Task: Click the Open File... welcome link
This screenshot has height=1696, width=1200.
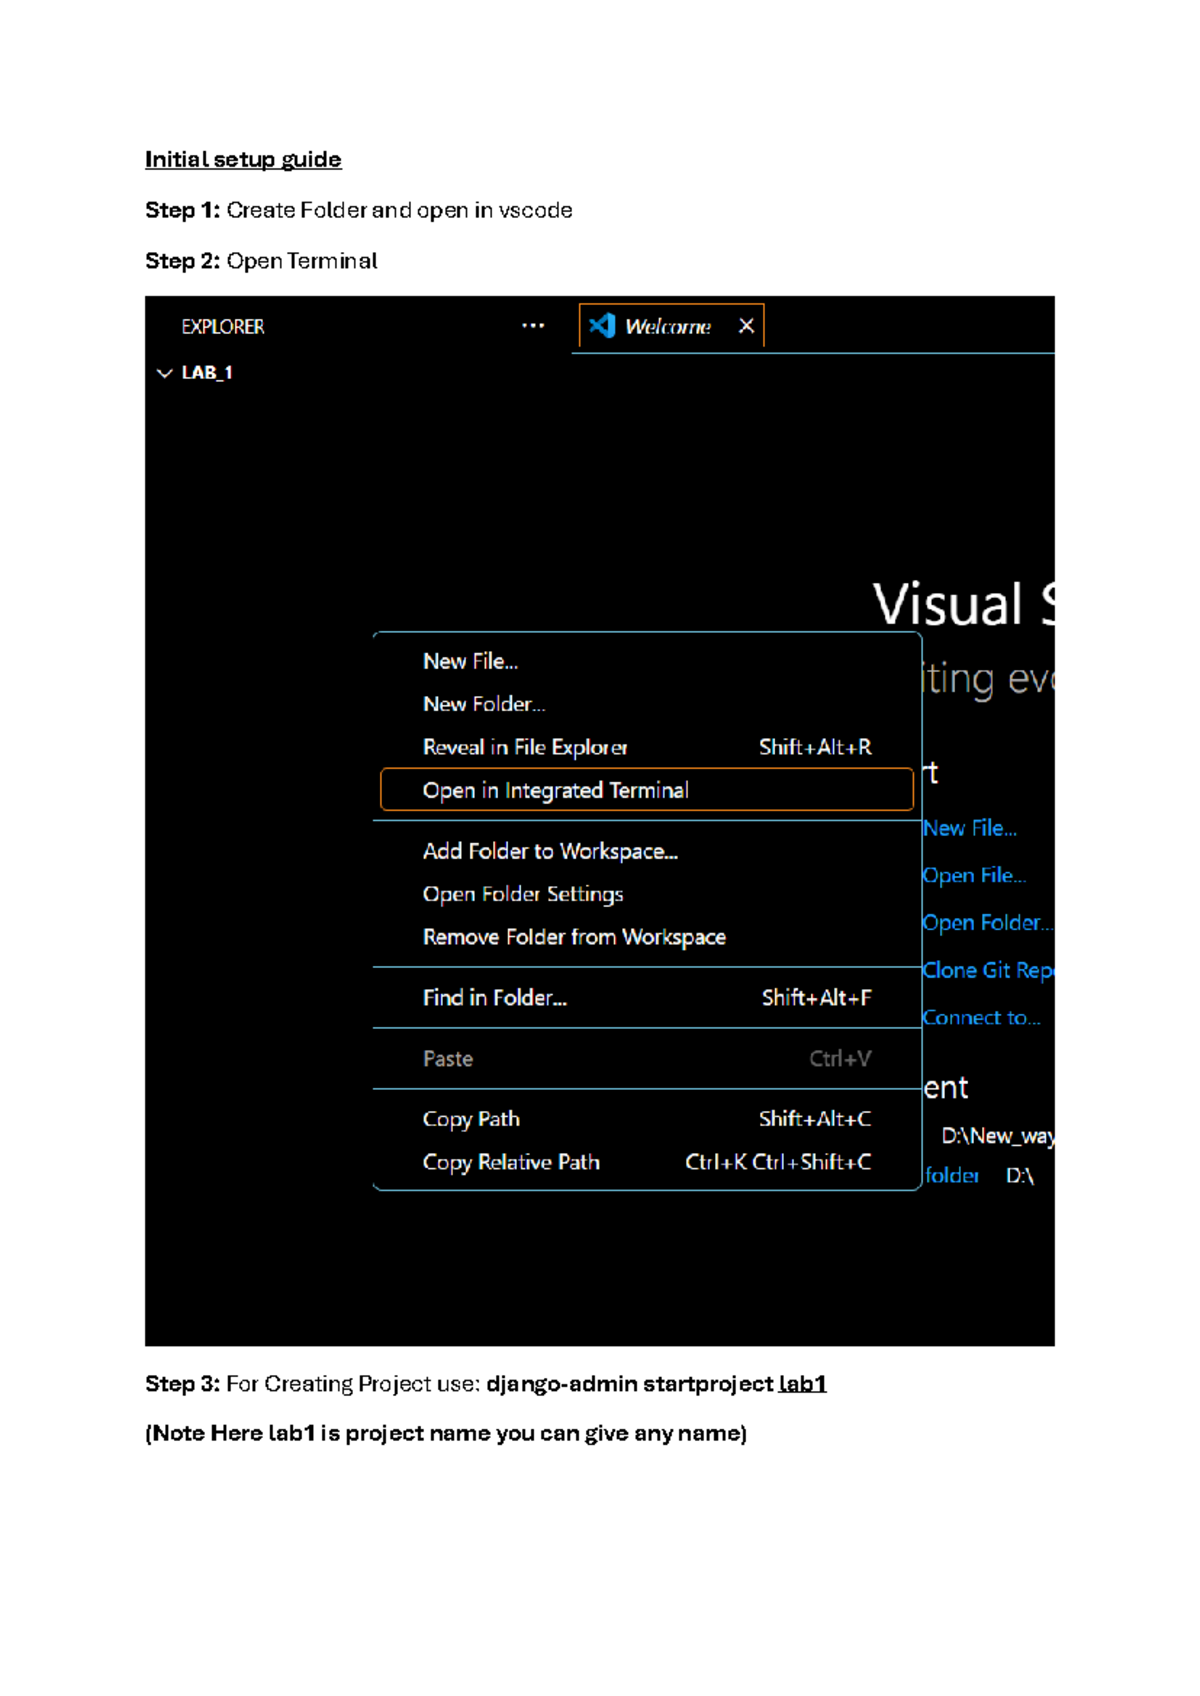Action: (974, 875)
